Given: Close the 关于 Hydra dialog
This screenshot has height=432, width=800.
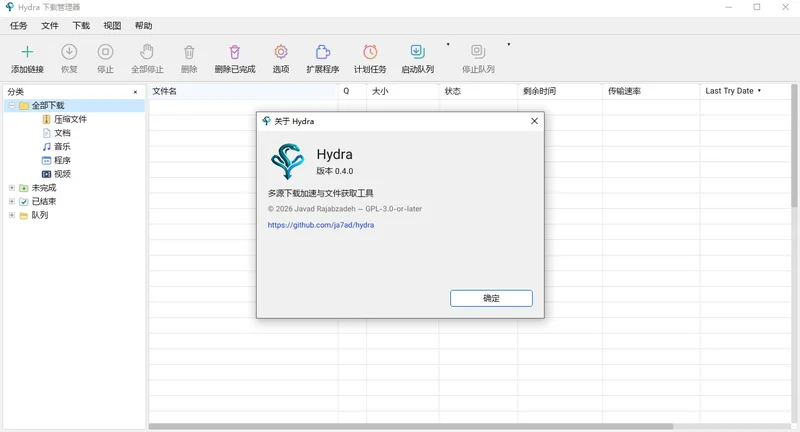Looking at the screenshot, I should (534, 121).
